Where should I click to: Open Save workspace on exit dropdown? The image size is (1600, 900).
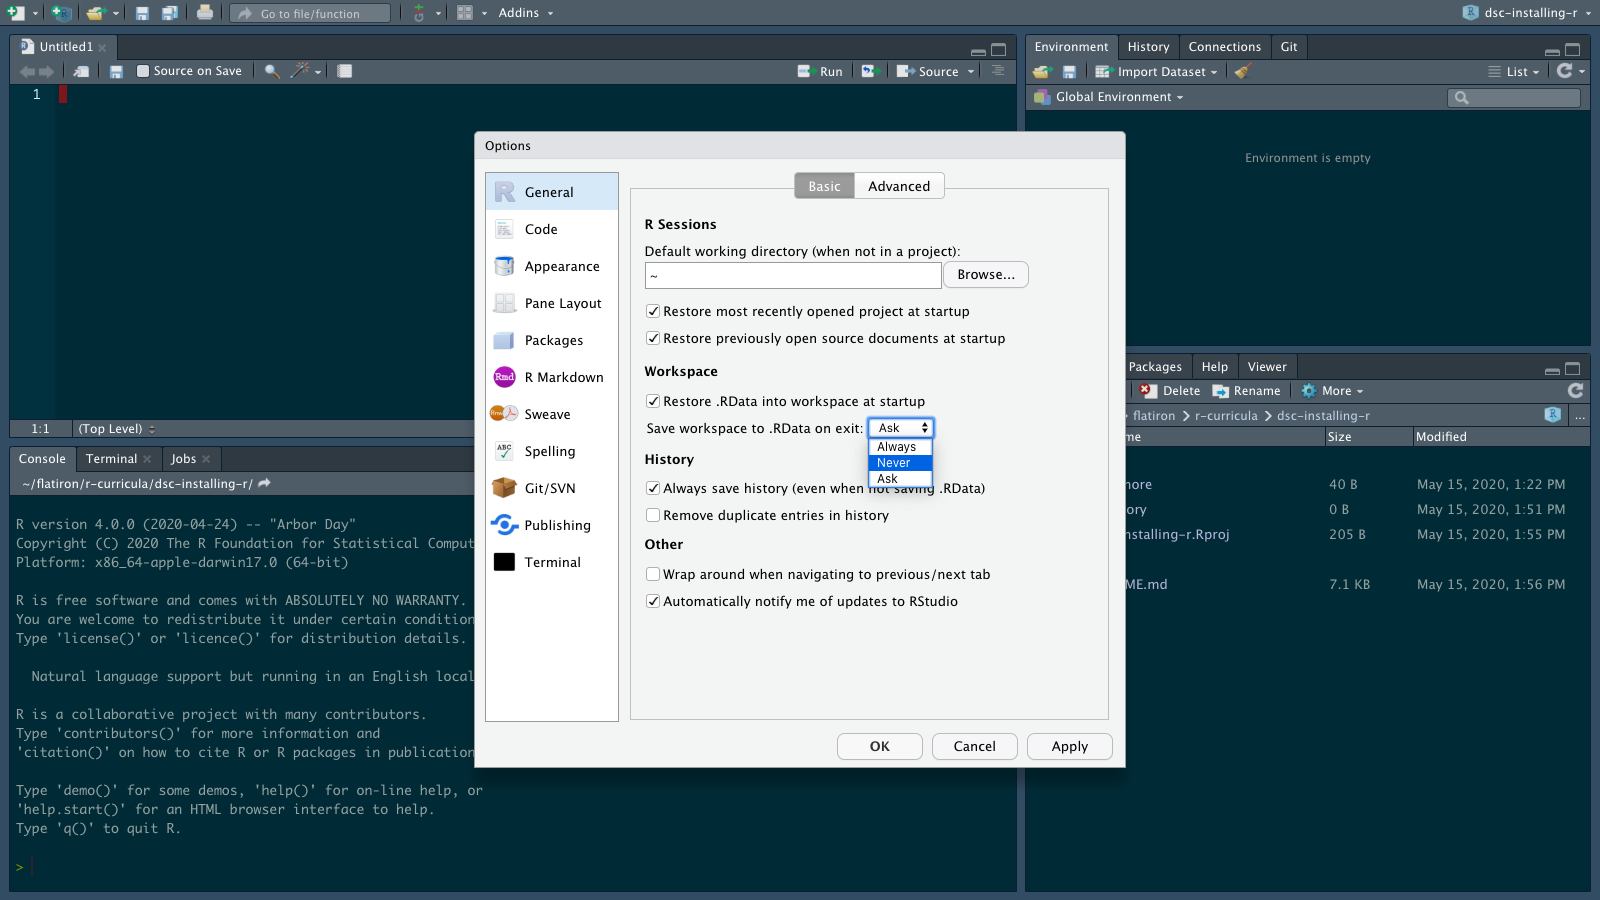click(901, 428)
